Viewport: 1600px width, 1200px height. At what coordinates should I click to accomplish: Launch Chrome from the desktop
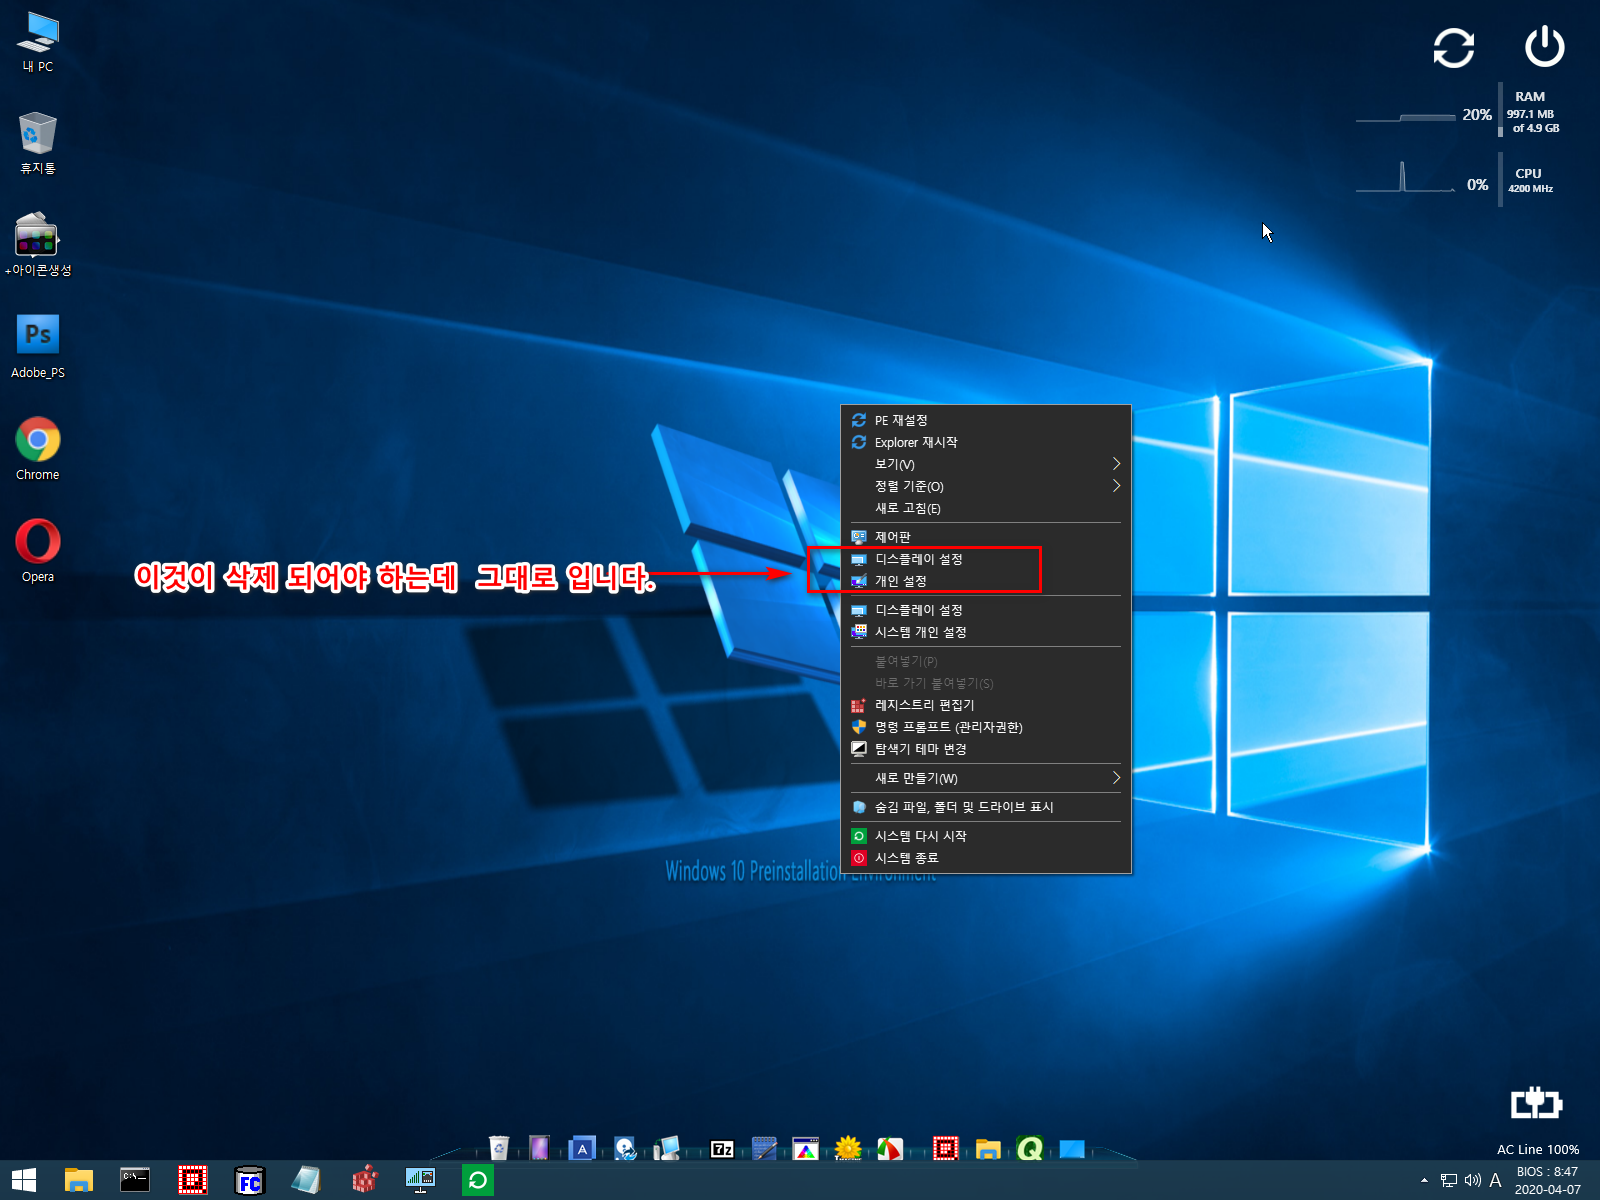coord(38,449)
